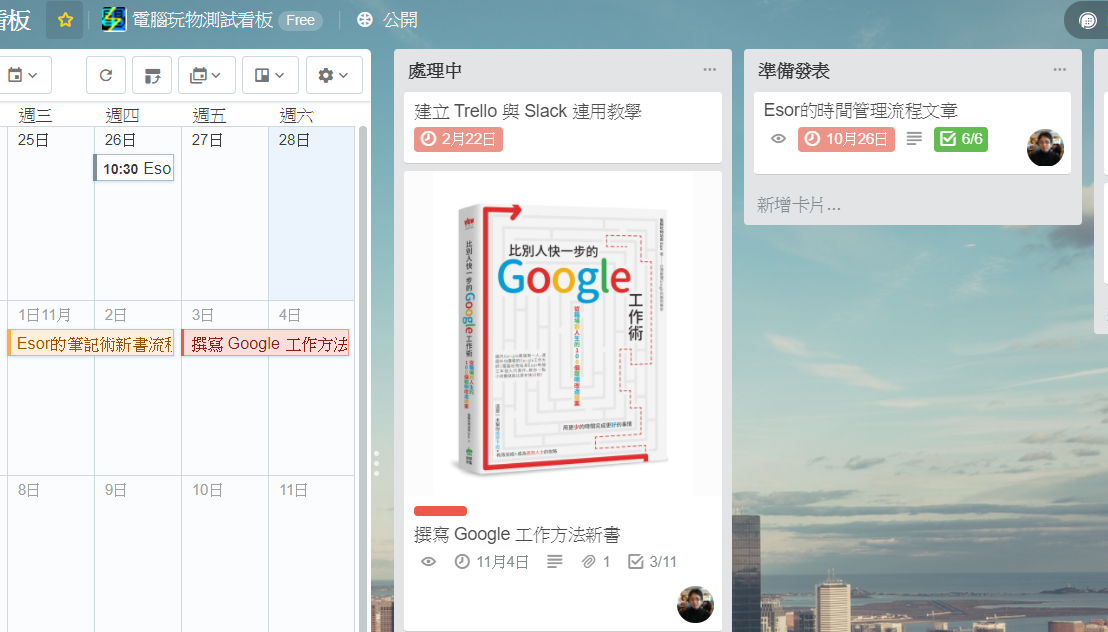The width and height of the screenshot is (1108, 632).
Task: Click the 處理中 list title
Action: (x=435, y=71)
